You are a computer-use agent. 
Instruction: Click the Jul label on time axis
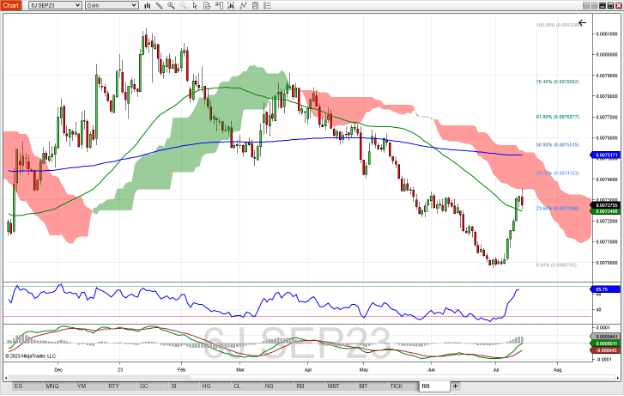tap(496, 370)
